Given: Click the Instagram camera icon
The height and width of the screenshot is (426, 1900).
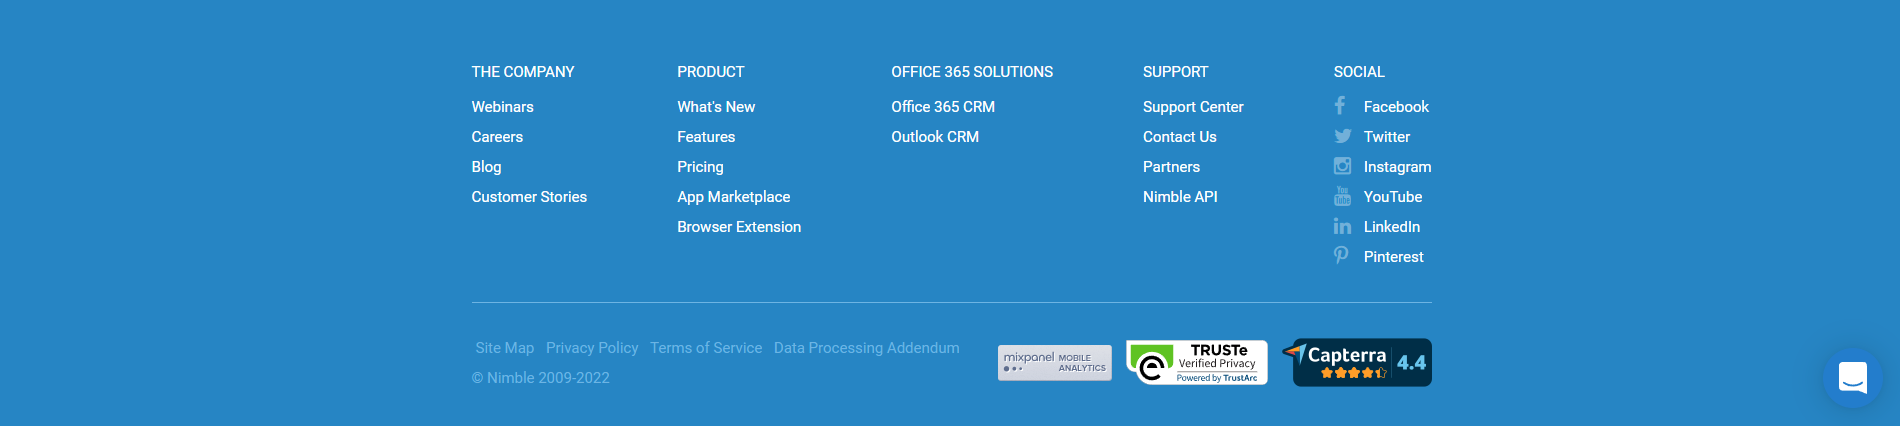Looking at the screenshot, I should click(1342, 166).
